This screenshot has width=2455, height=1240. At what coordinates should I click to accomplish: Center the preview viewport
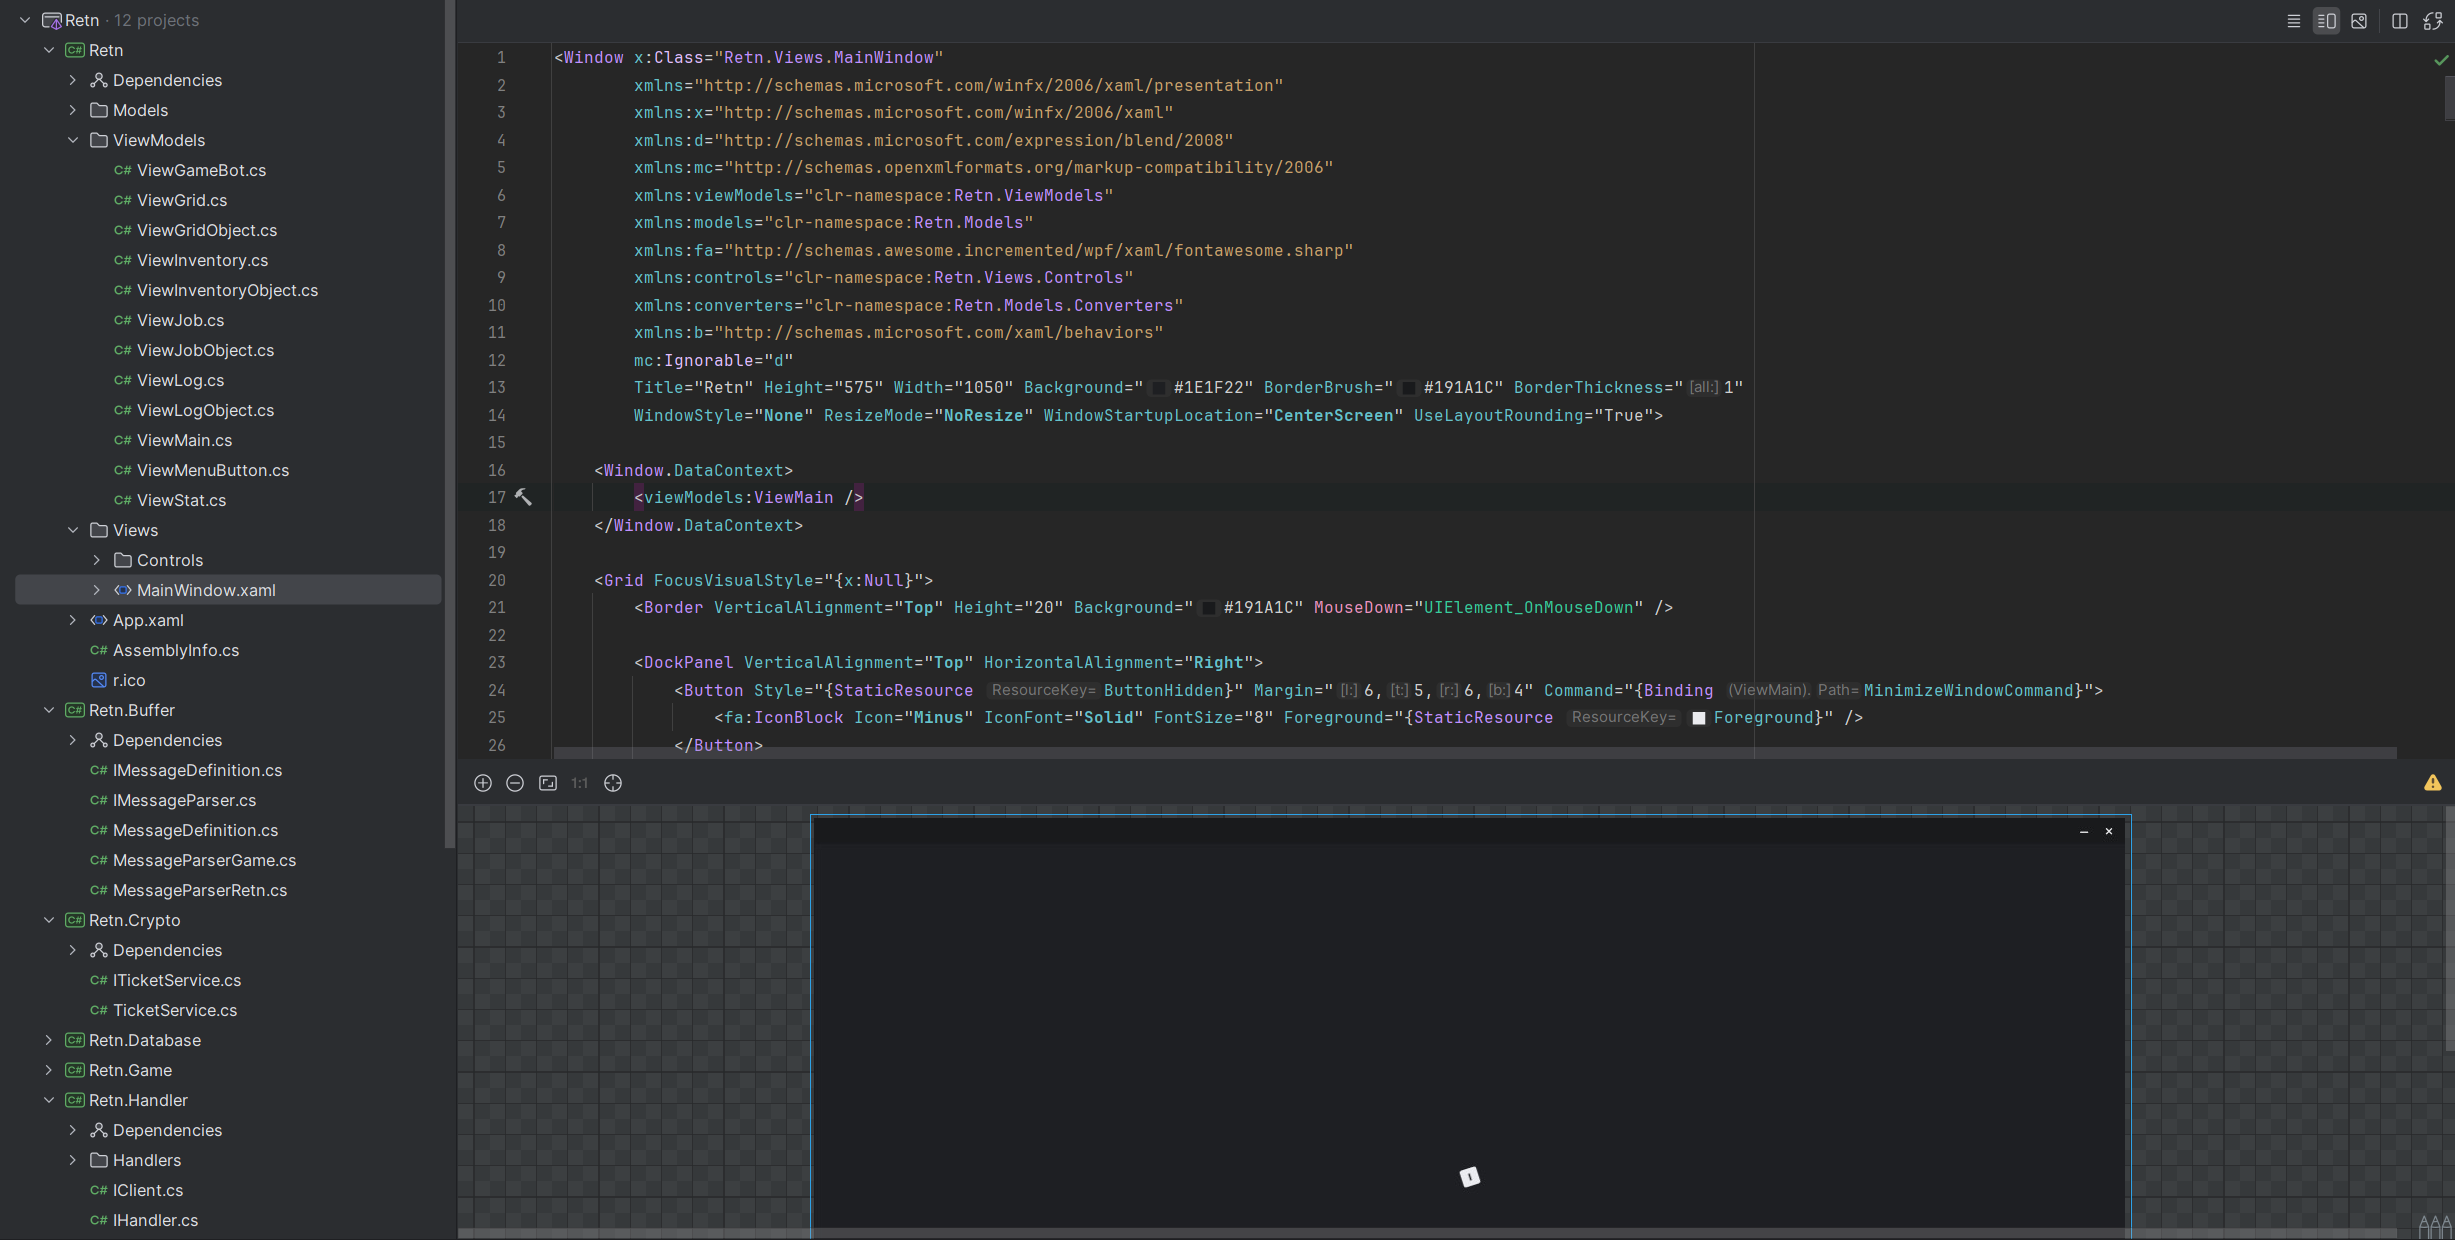click(613, 784)
